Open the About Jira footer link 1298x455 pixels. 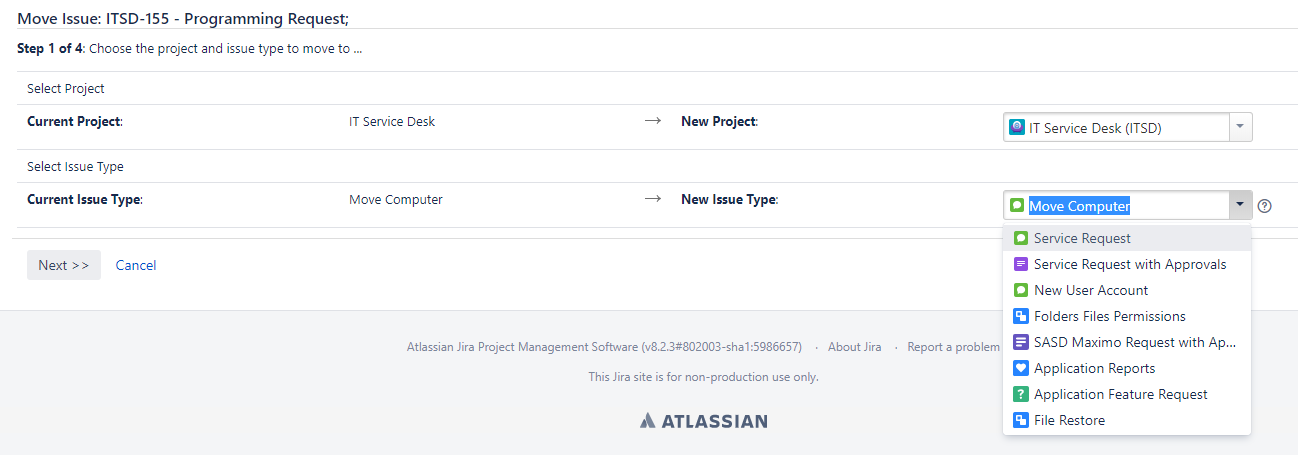pyautogui.click(x=854, y=347)
